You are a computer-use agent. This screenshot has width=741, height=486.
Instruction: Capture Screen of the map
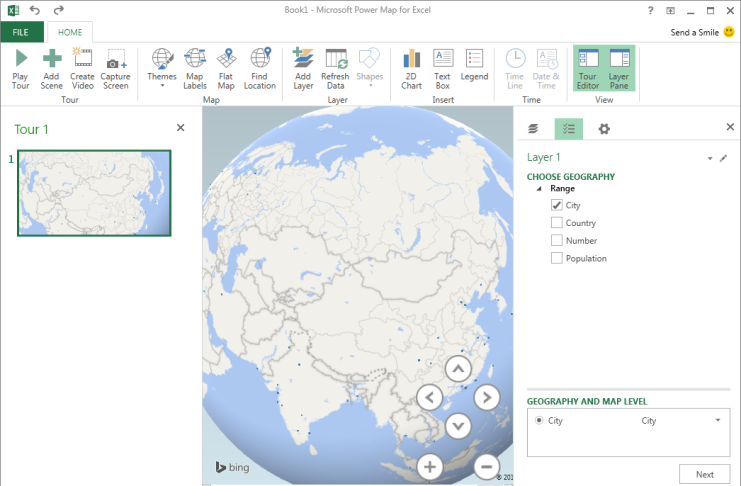(x=115, y=69)
